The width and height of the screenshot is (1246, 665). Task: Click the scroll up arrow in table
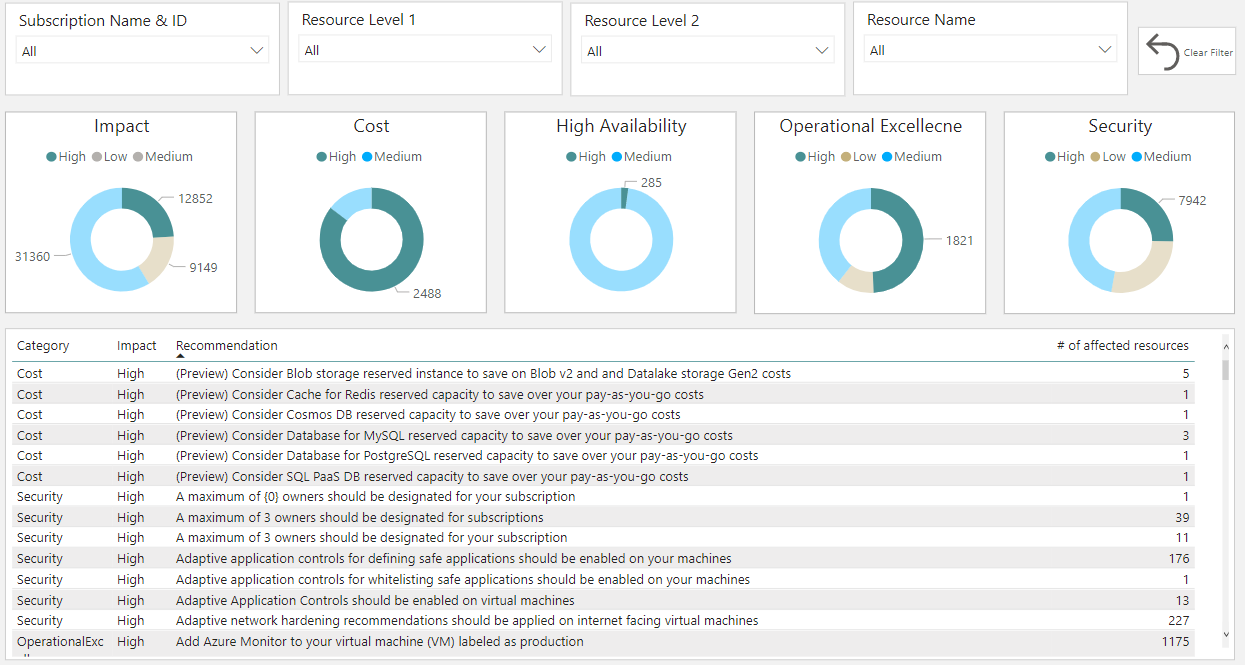pos(1226,344)
